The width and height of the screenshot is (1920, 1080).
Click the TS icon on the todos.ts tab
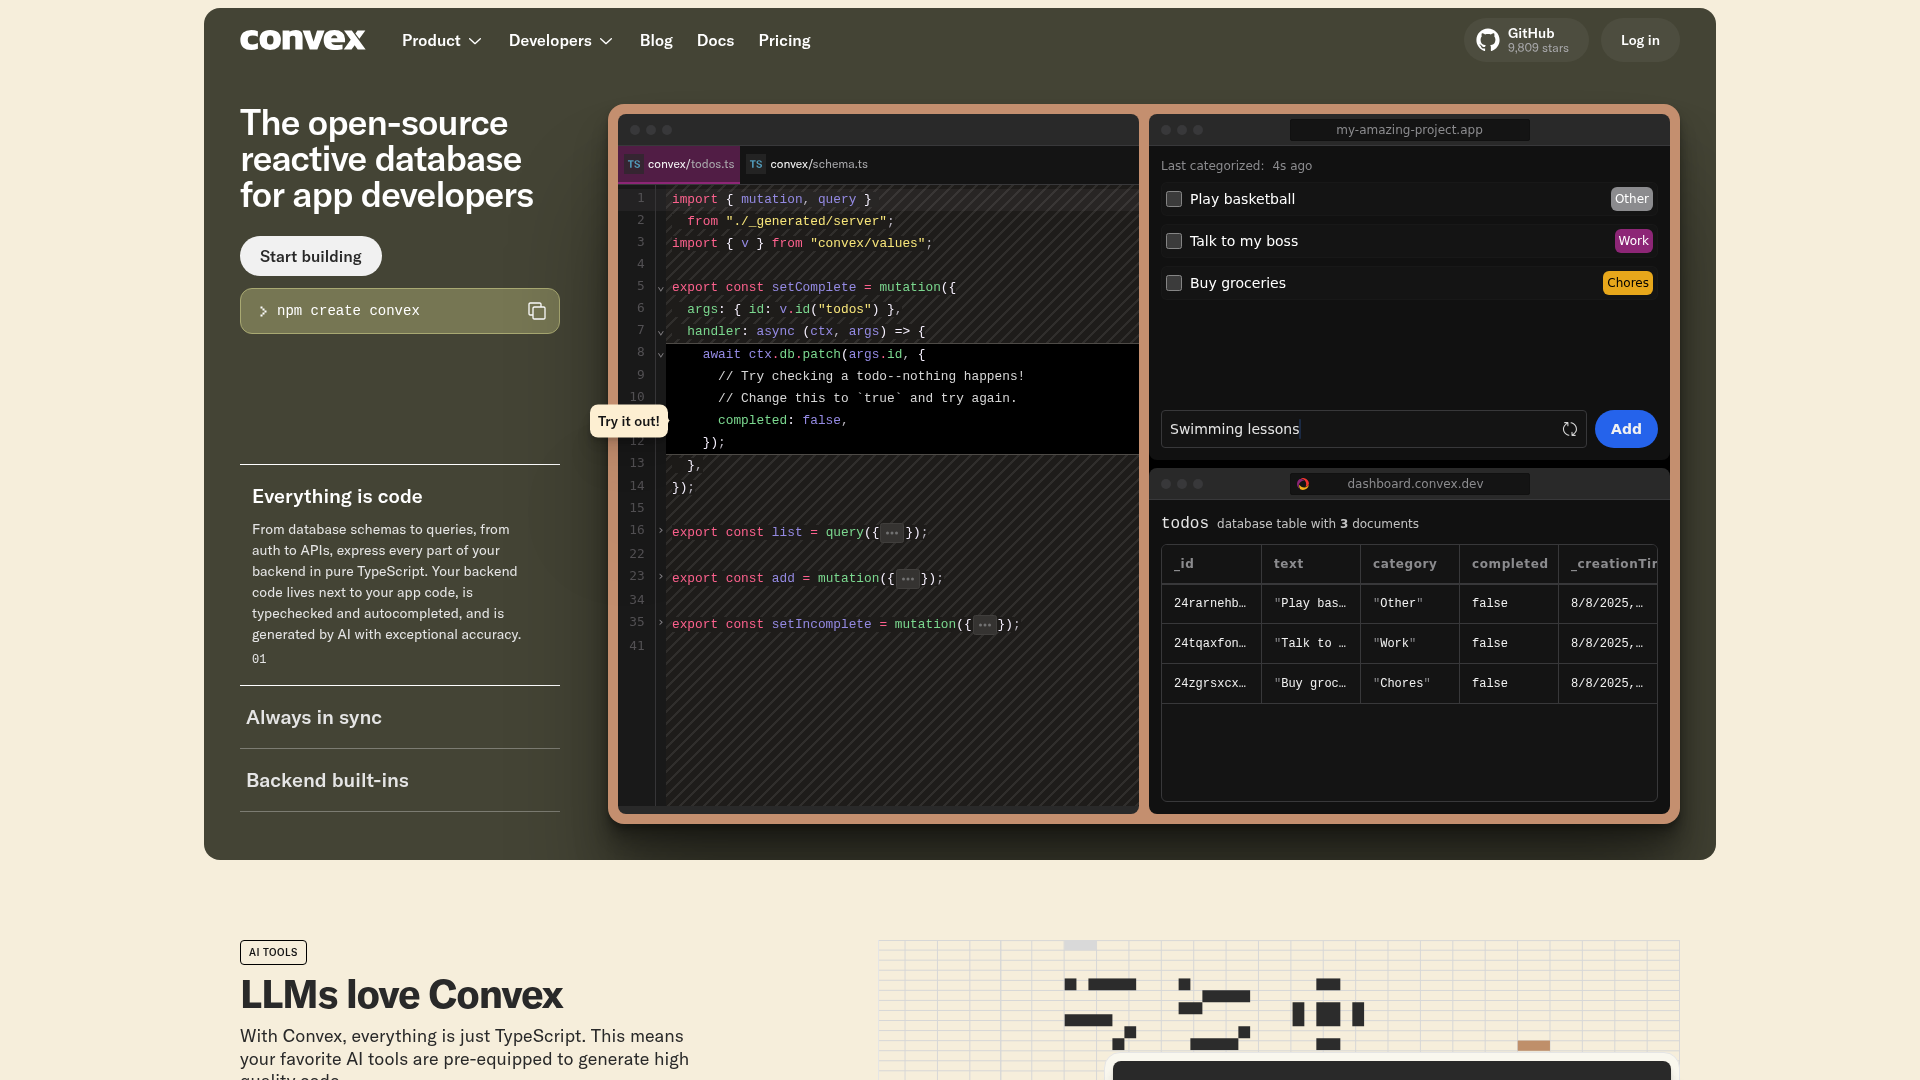(x=634, y=164)
